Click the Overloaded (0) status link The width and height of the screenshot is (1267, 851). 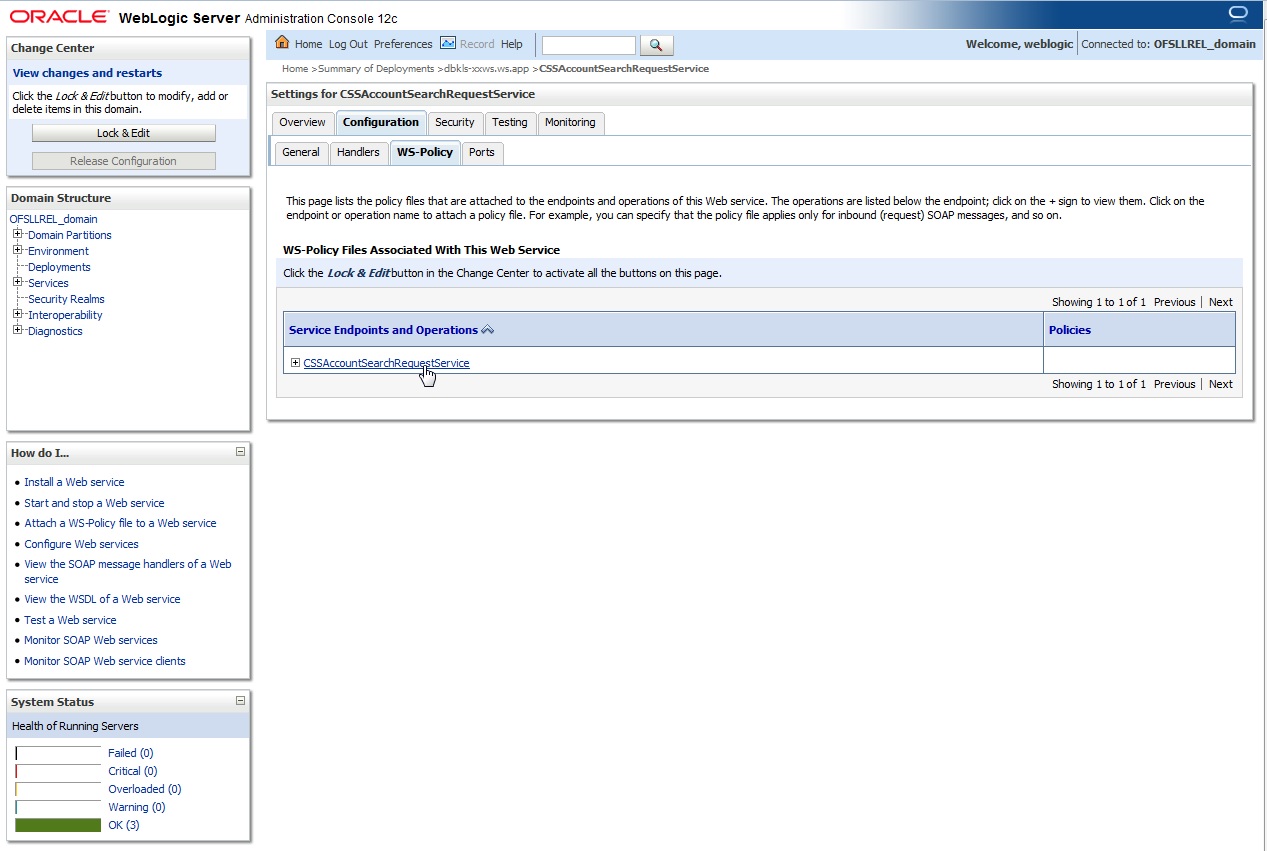[x=144, y=789]
